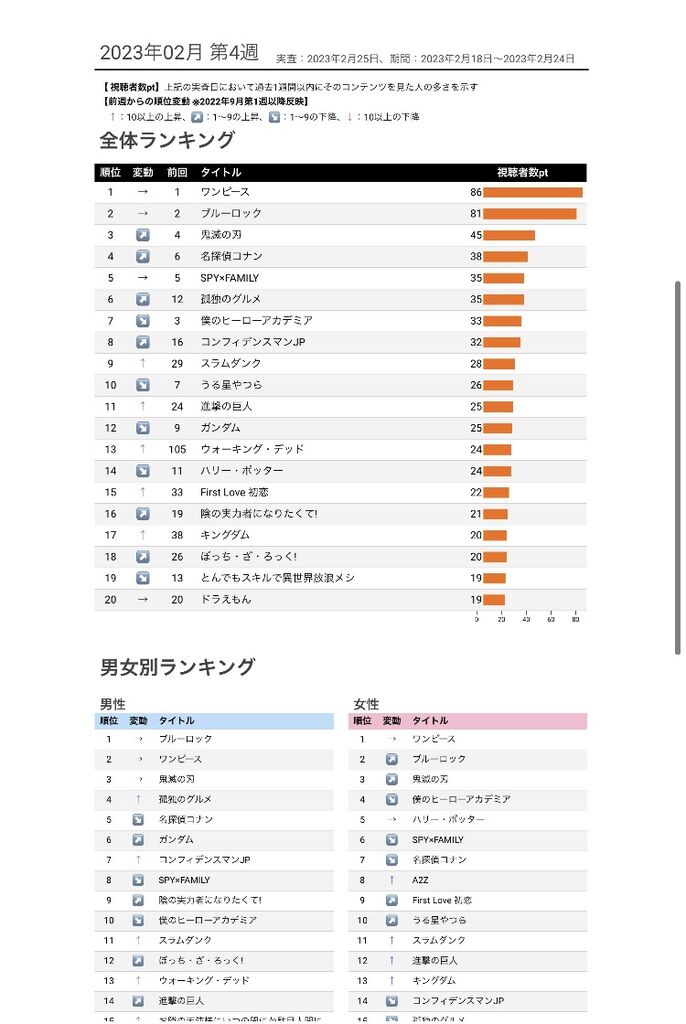Screen dimensions: 686x1024
Task: Click the down icon beside うる星やつら in overall ranking
Action: point(142,385)
